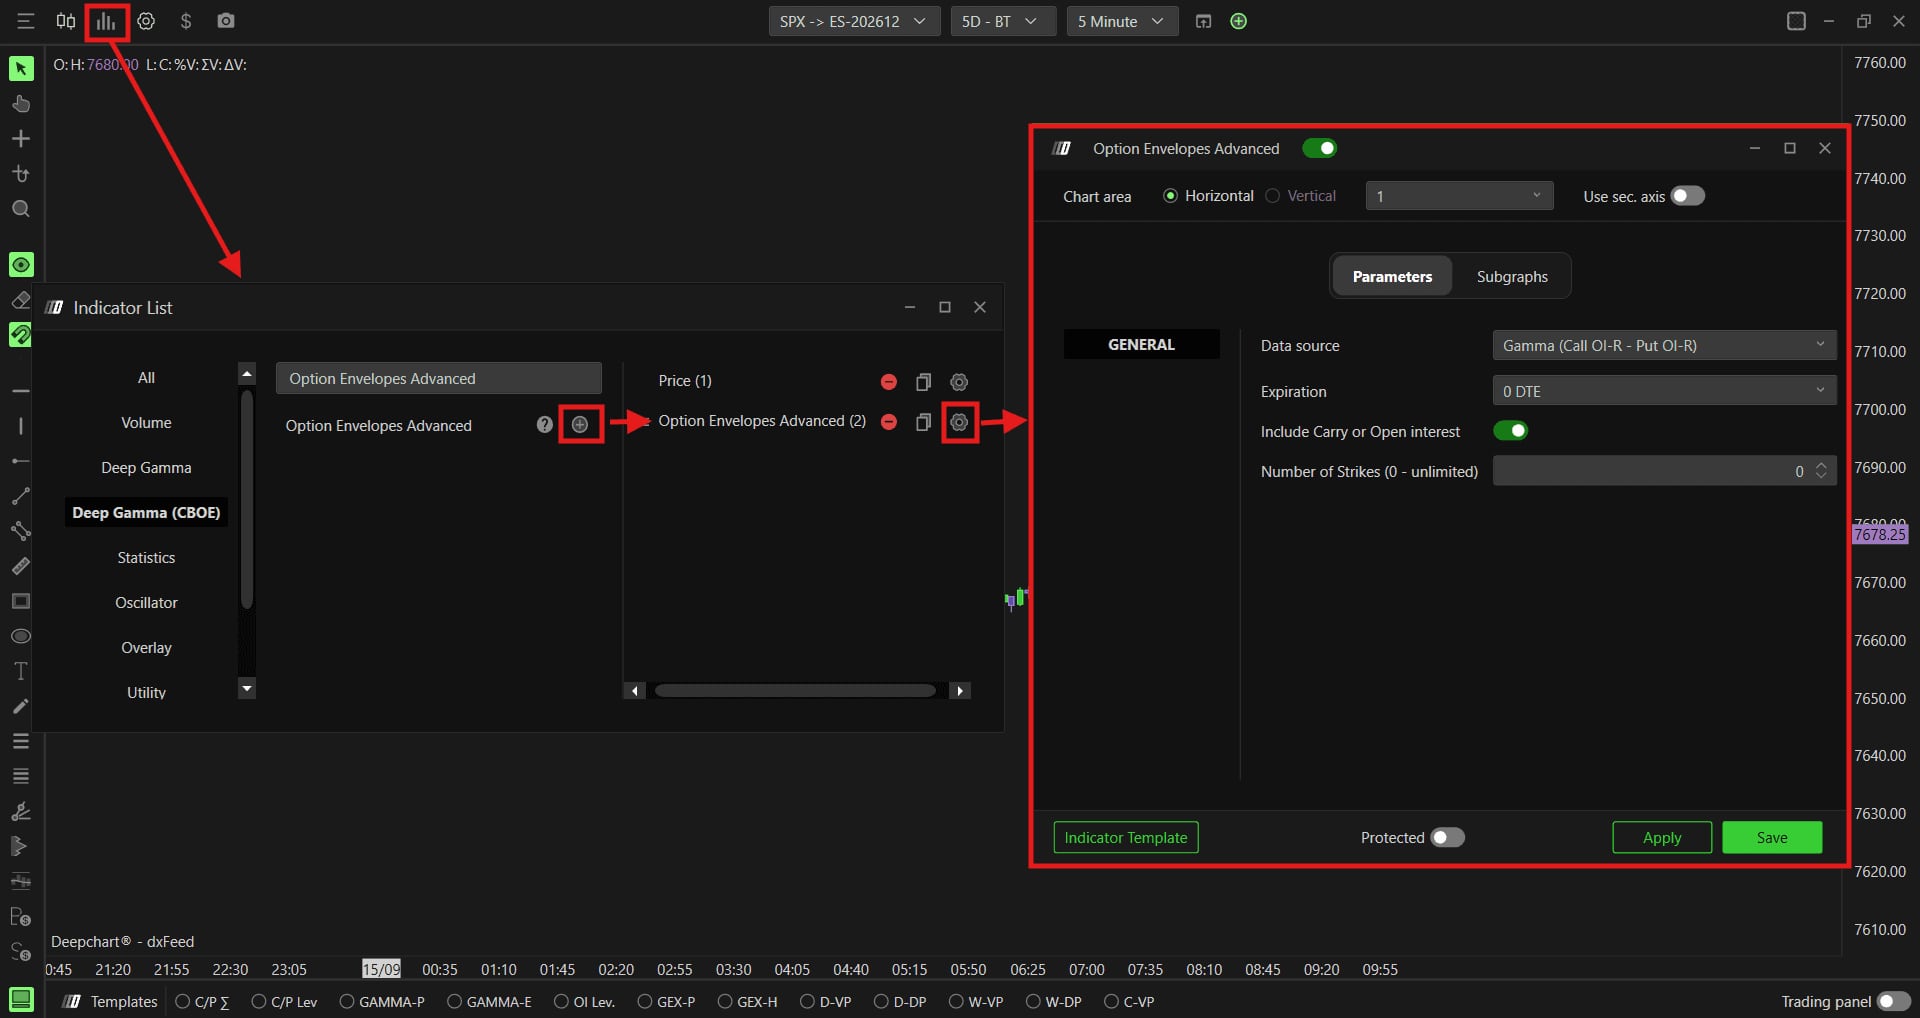
Task: Toggle Include Carry or Open interest
Action: pos(1510,431)
